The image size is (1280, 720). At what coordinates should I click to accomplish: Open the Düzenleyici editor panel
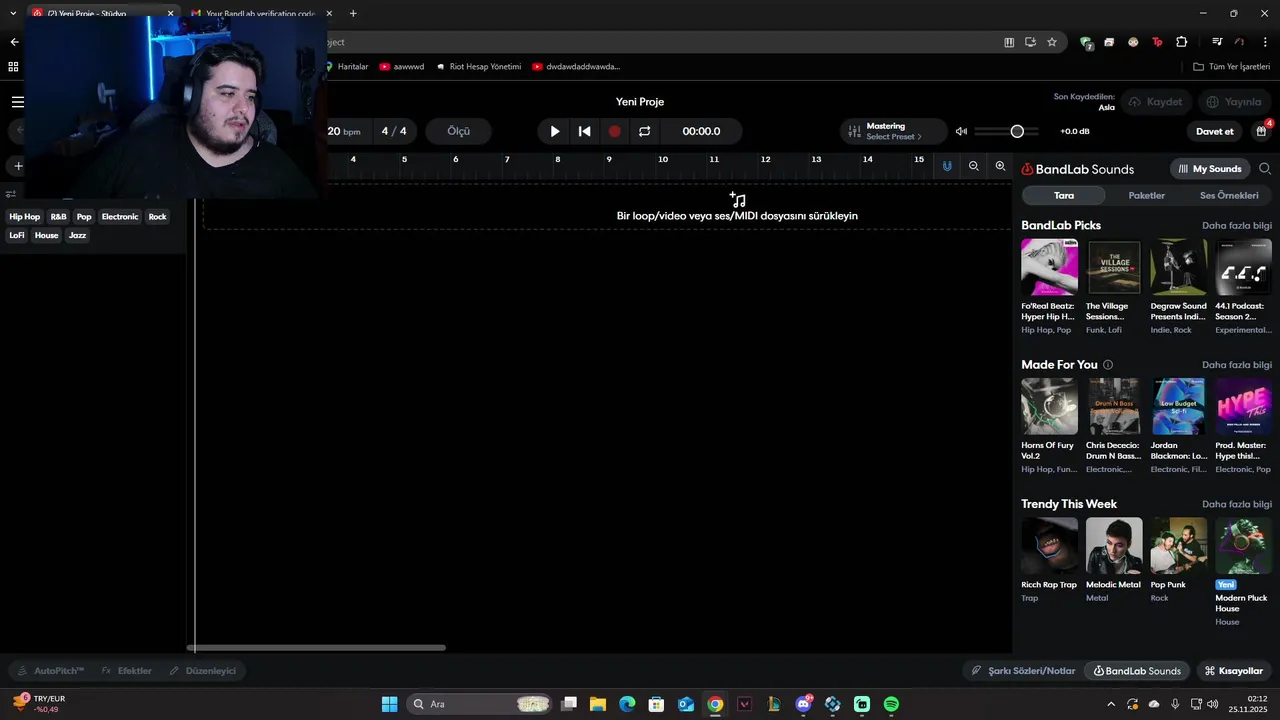(202, 671)
